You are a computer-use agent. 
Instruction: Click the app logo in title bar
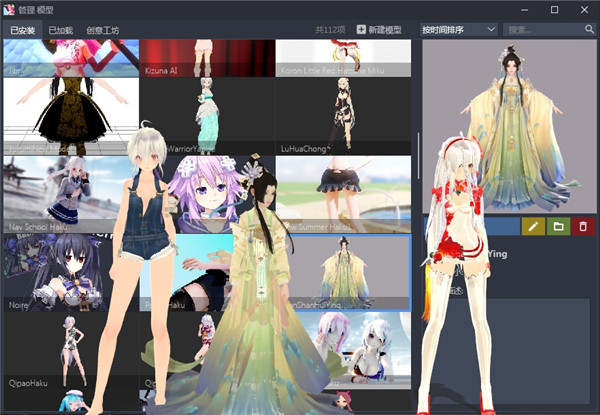pyautogui.click(x=8, y=10)
